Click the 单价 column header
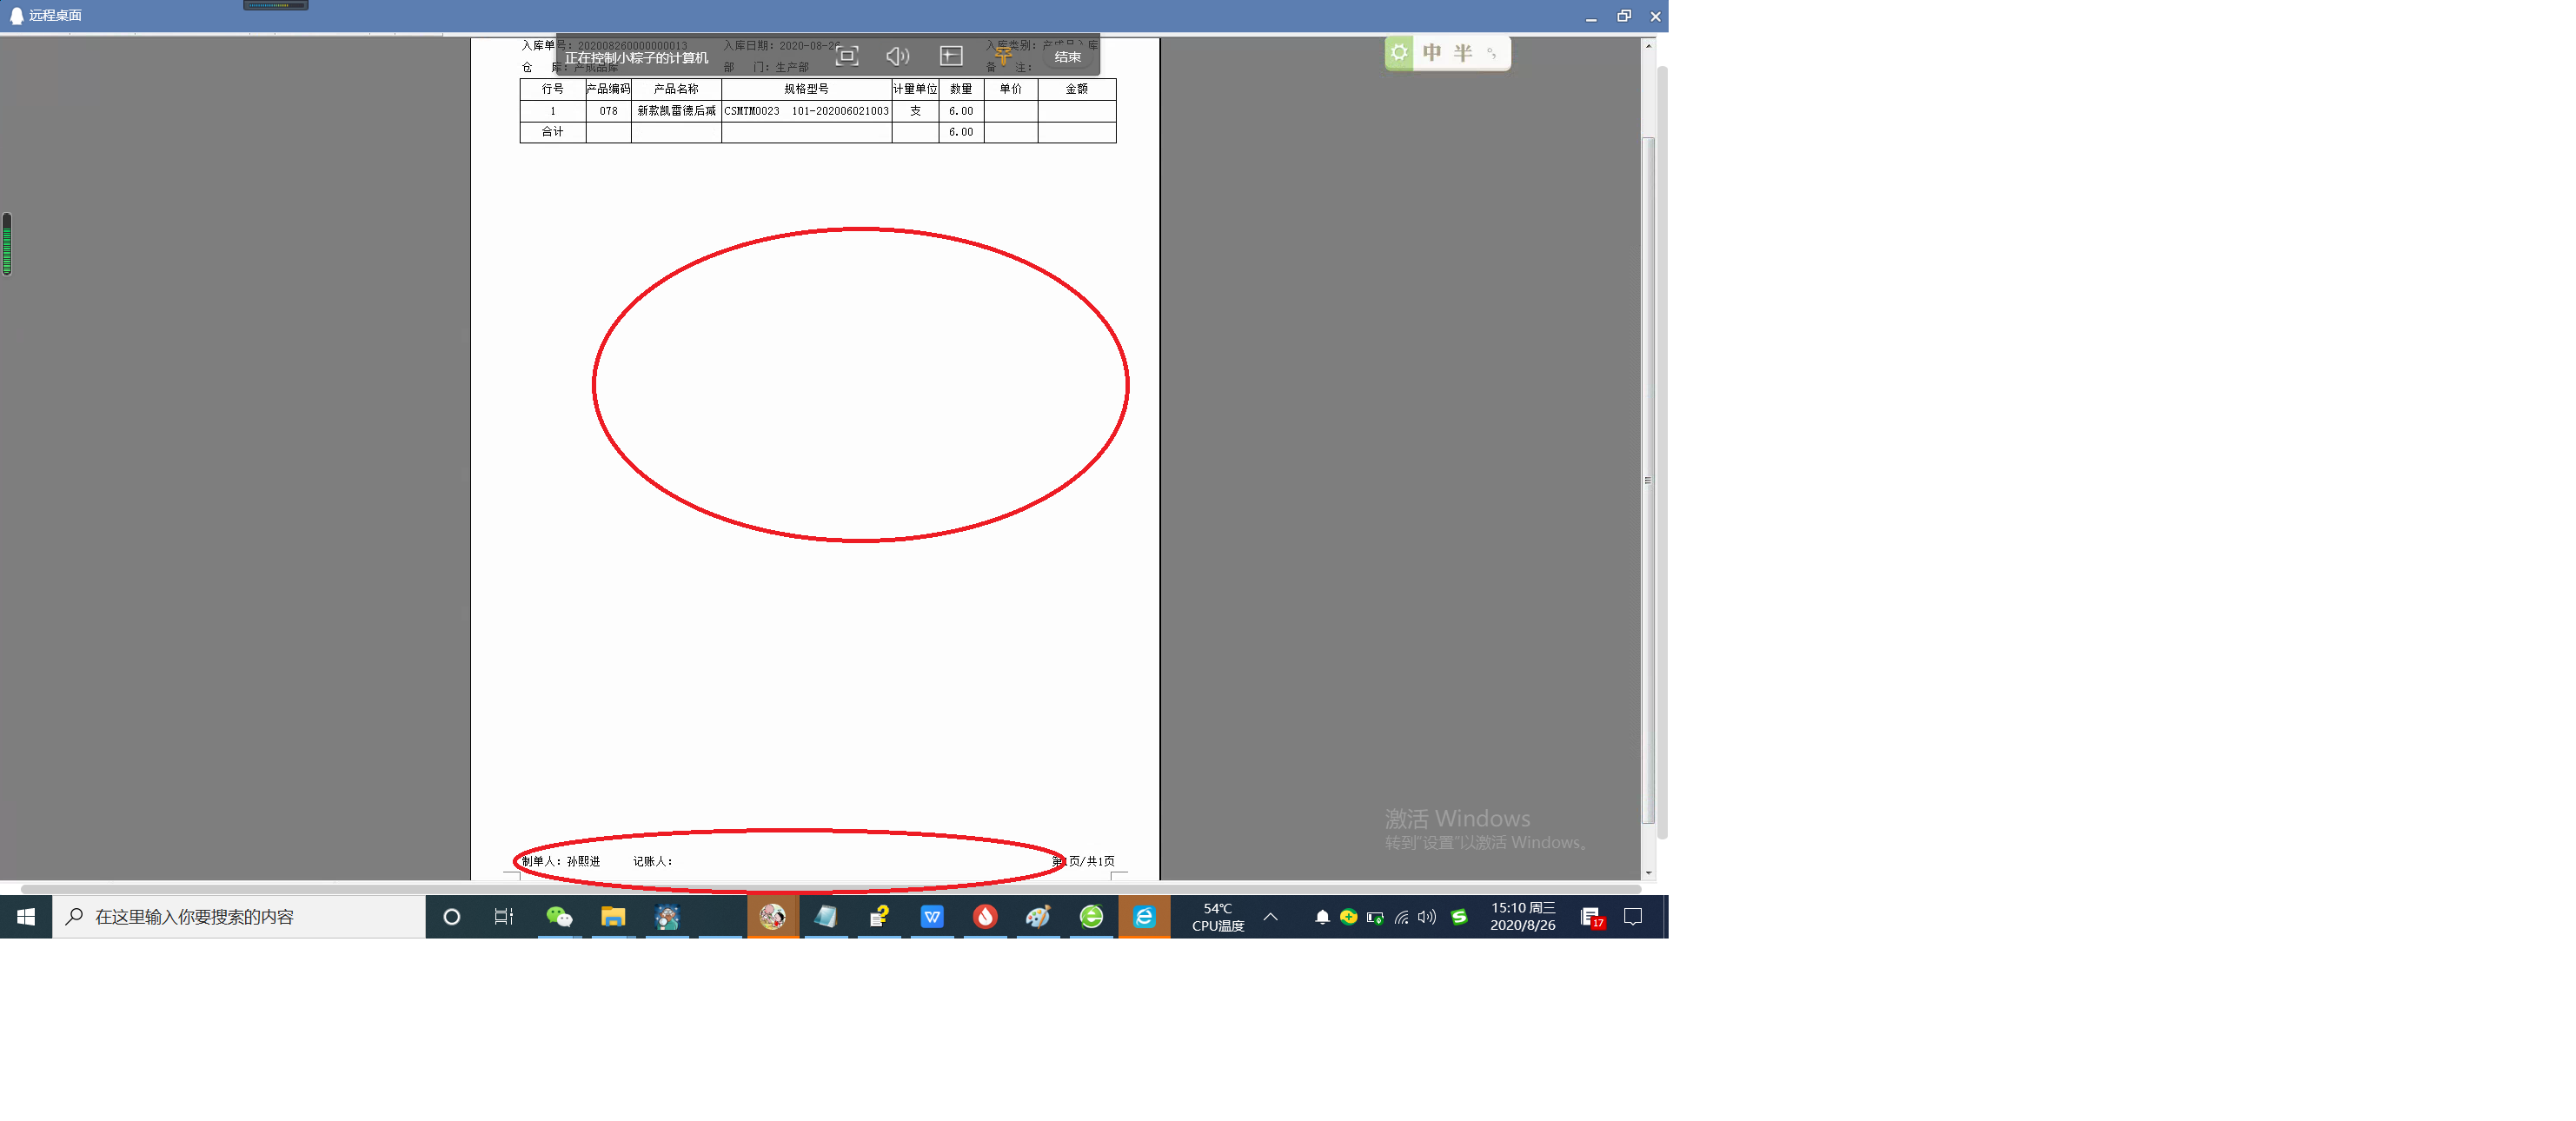2576x1121 pixels. tap(1011, 89)
